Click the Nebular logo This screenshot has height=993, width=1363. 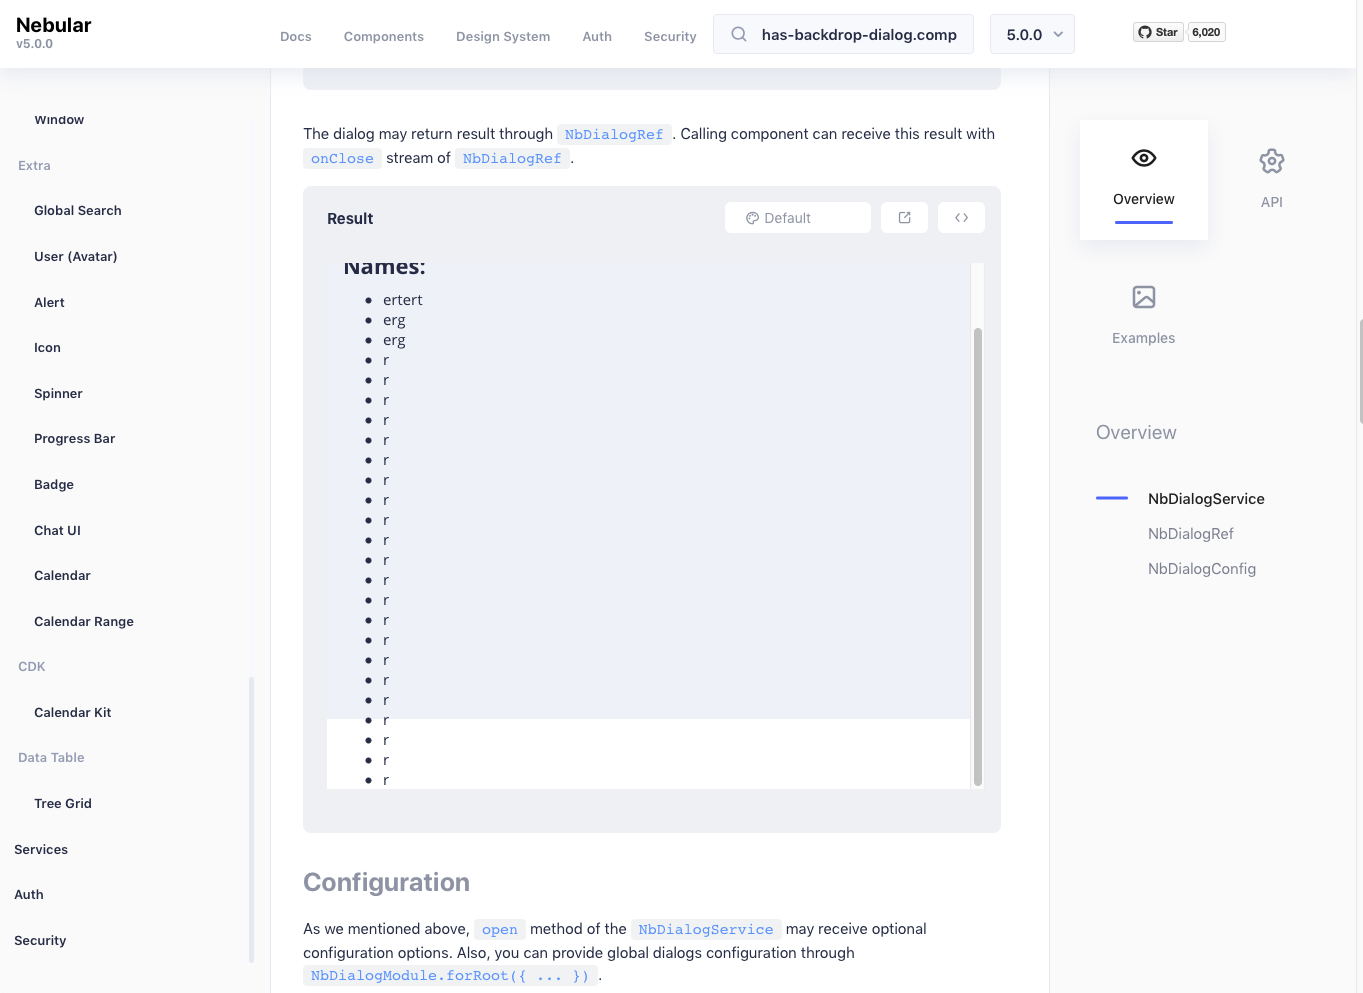pos(53,25)
